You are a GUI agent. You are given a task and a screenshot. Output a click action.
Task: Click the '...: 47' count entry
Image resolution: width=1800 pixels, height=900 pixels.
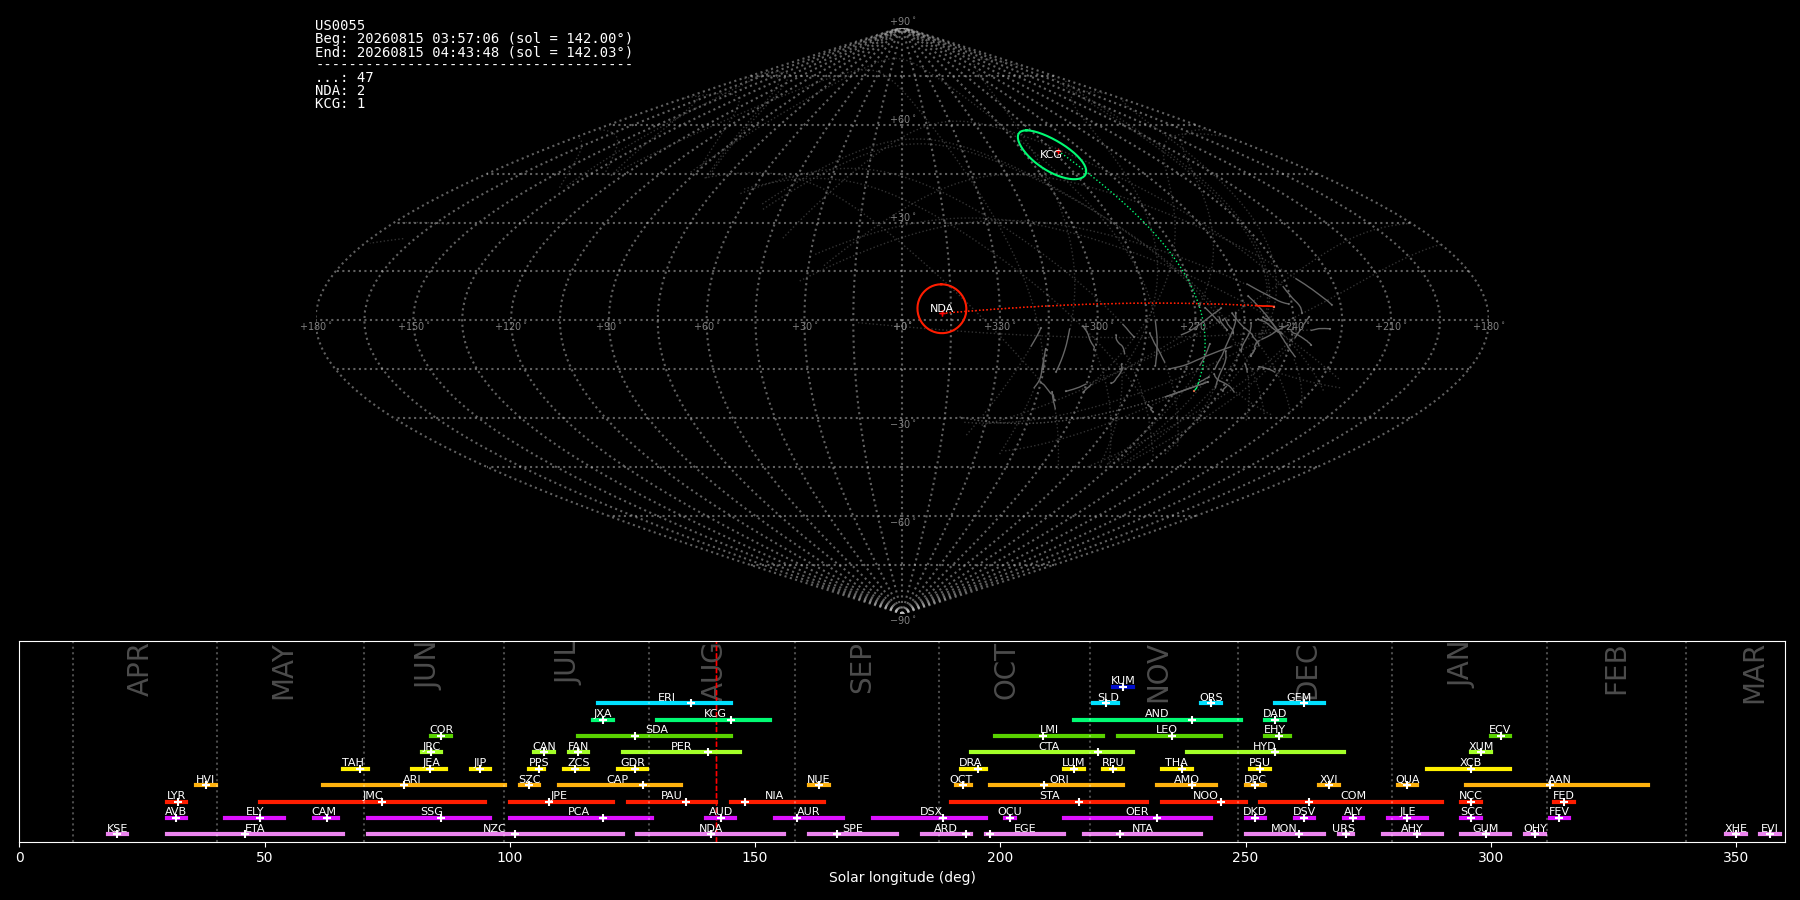point(344,78)
